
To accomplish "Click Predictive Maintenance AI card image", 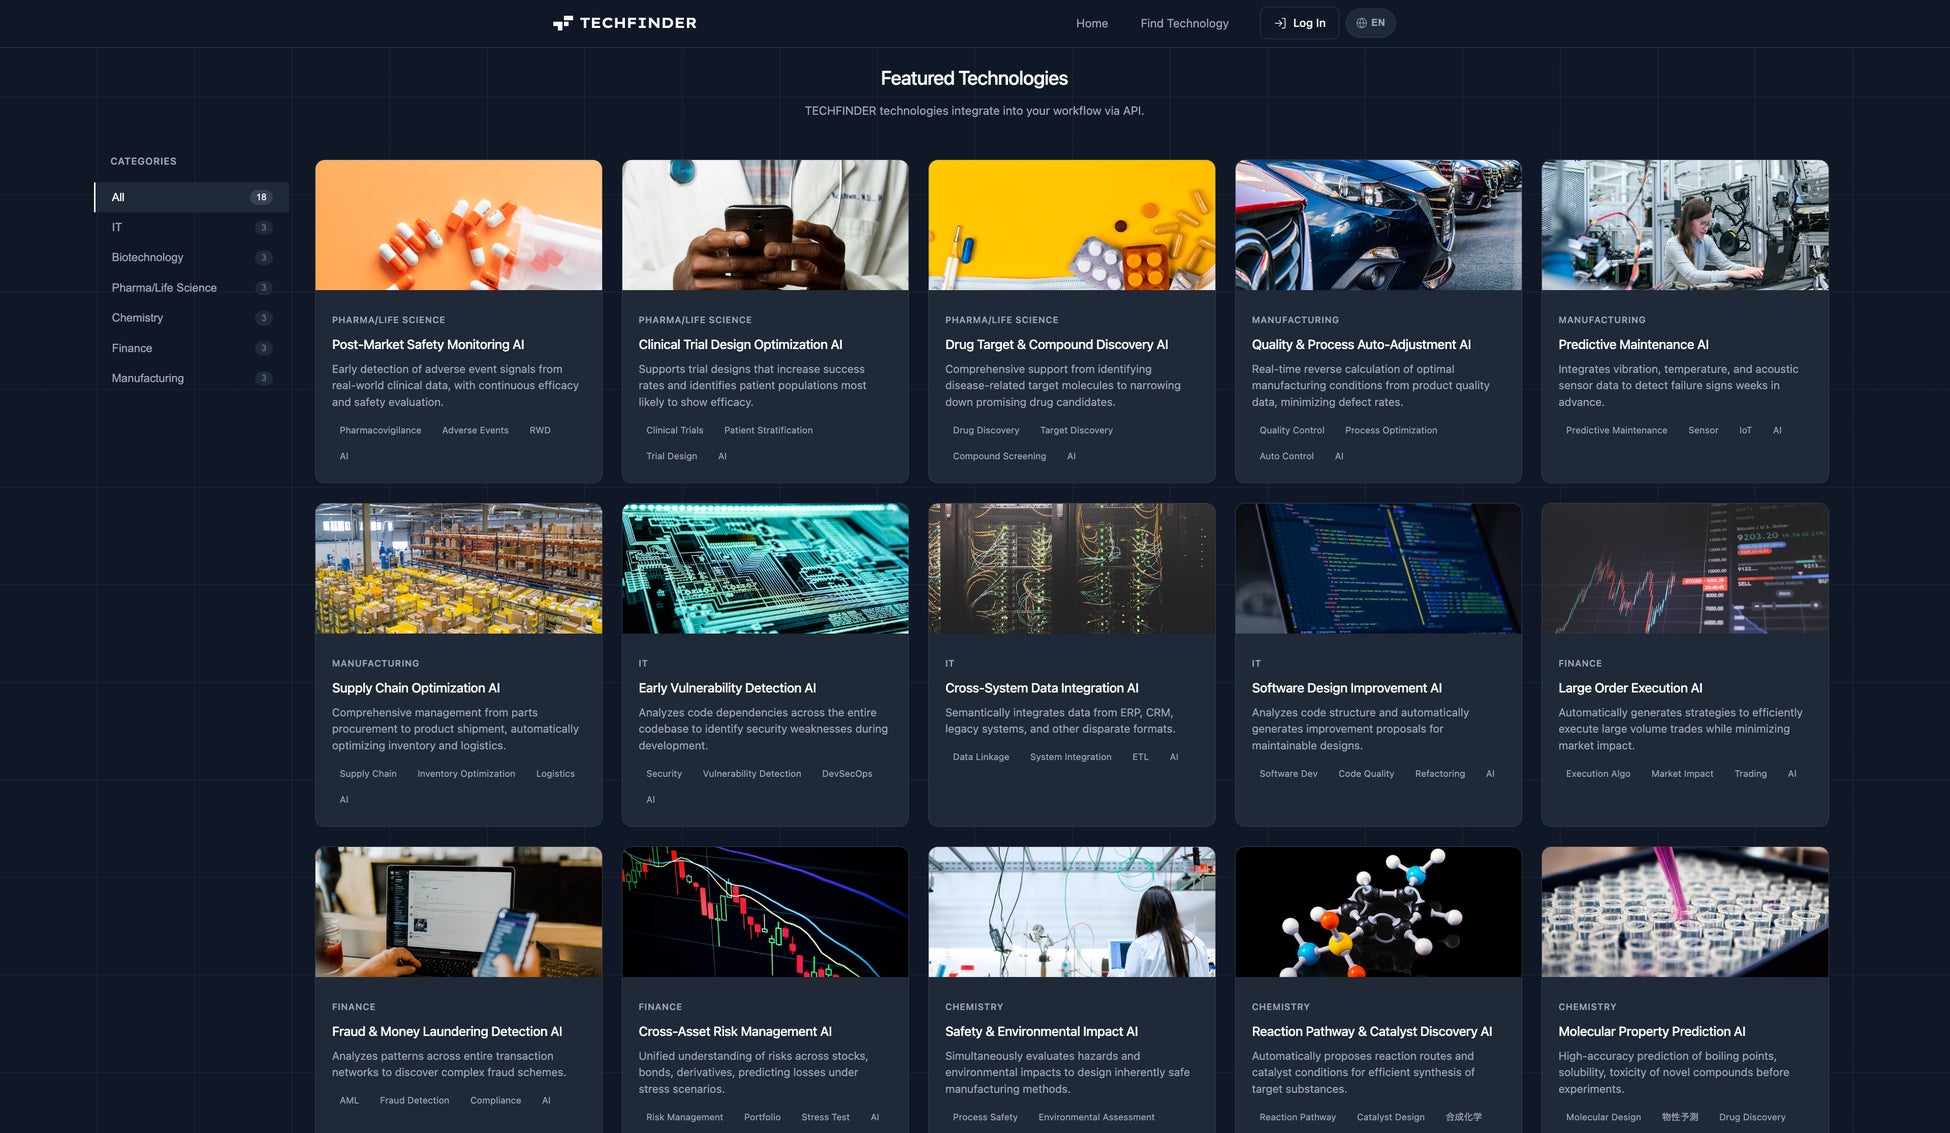I will point(1684,225).
